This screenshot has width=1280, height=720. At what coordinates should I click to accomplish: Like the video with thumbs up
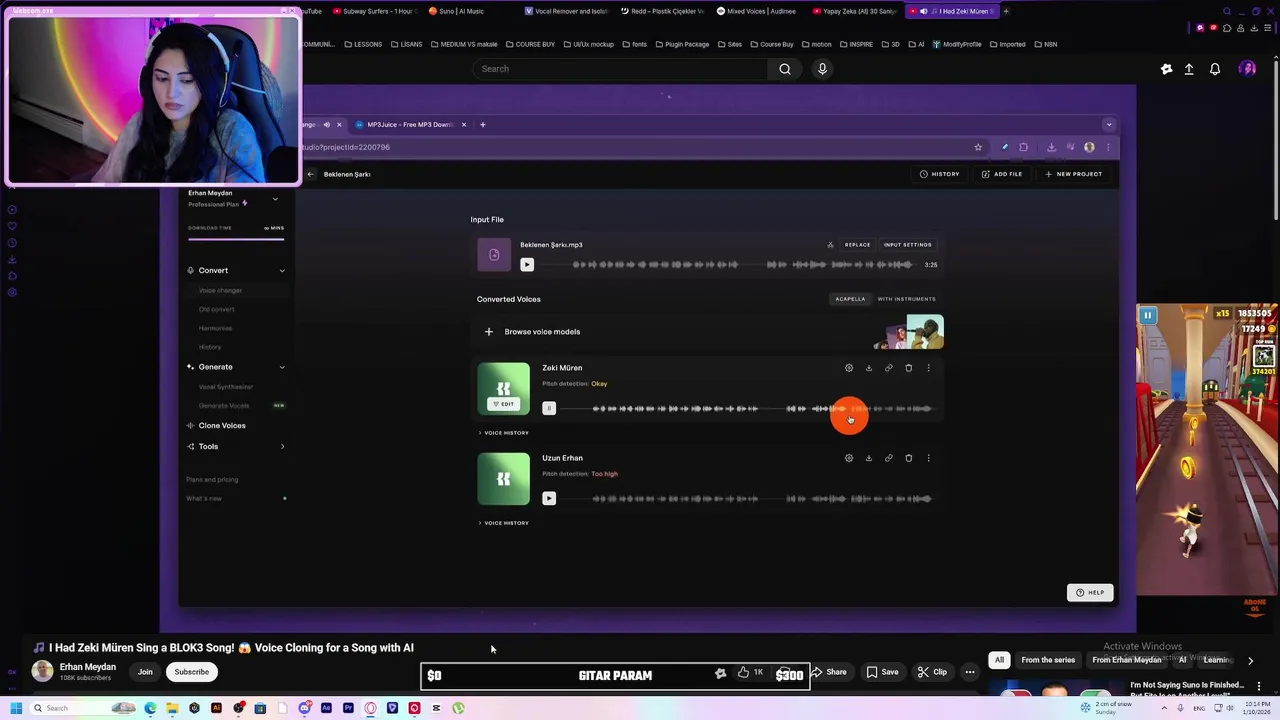(743, 672)
